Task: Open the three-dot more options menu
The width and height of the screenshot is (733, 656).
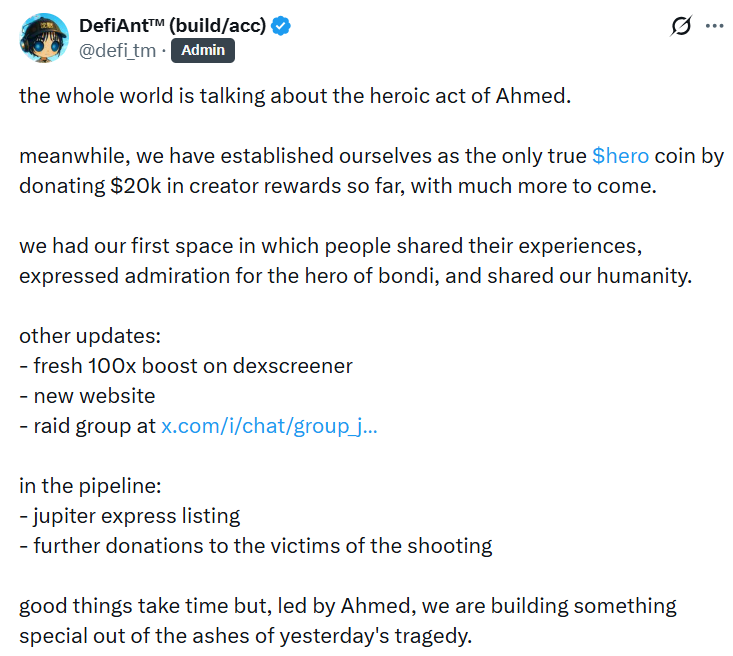Action: click(714, 26)
